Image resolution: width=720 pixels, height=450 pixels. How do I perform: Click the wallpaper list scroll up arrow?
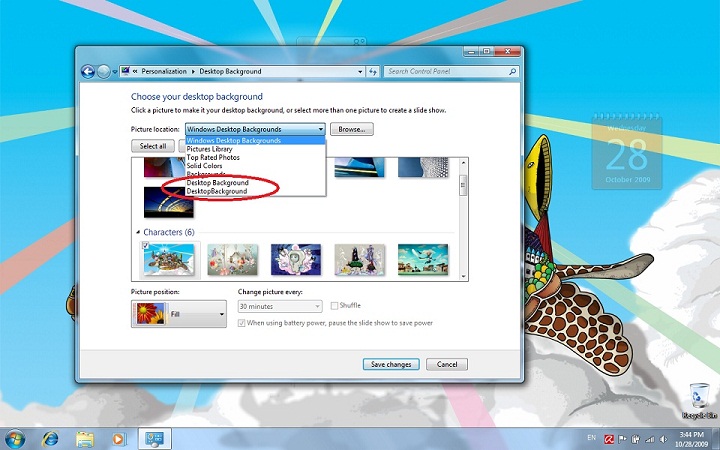pyautogui.click(x=463, y=163)
